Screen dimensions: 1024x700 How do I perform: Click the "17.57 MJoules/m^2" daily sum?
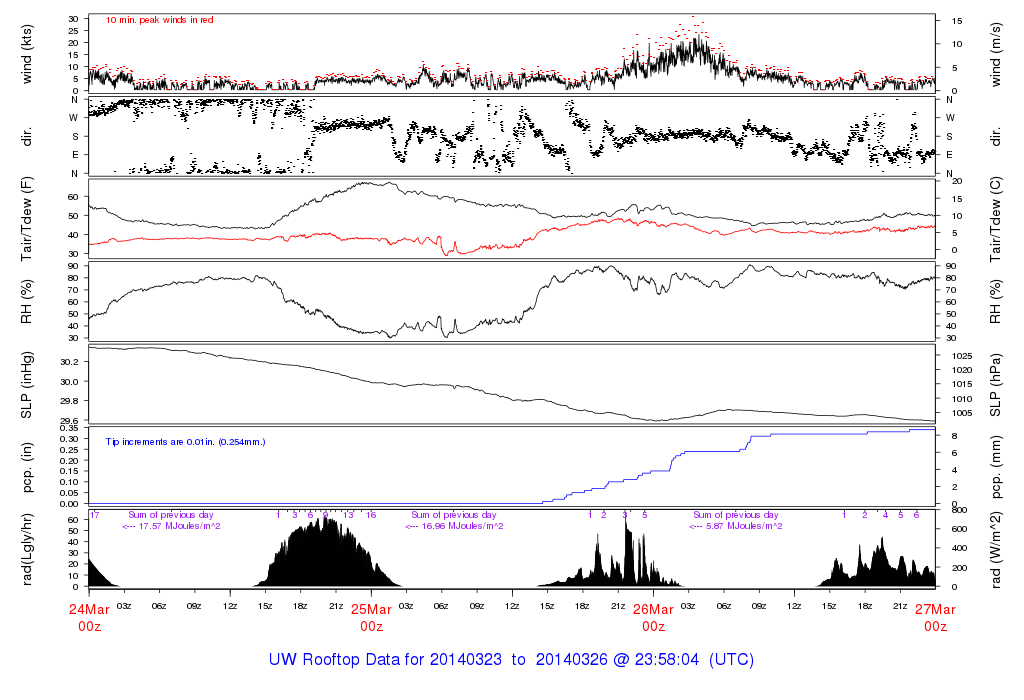tap(180, 526)
